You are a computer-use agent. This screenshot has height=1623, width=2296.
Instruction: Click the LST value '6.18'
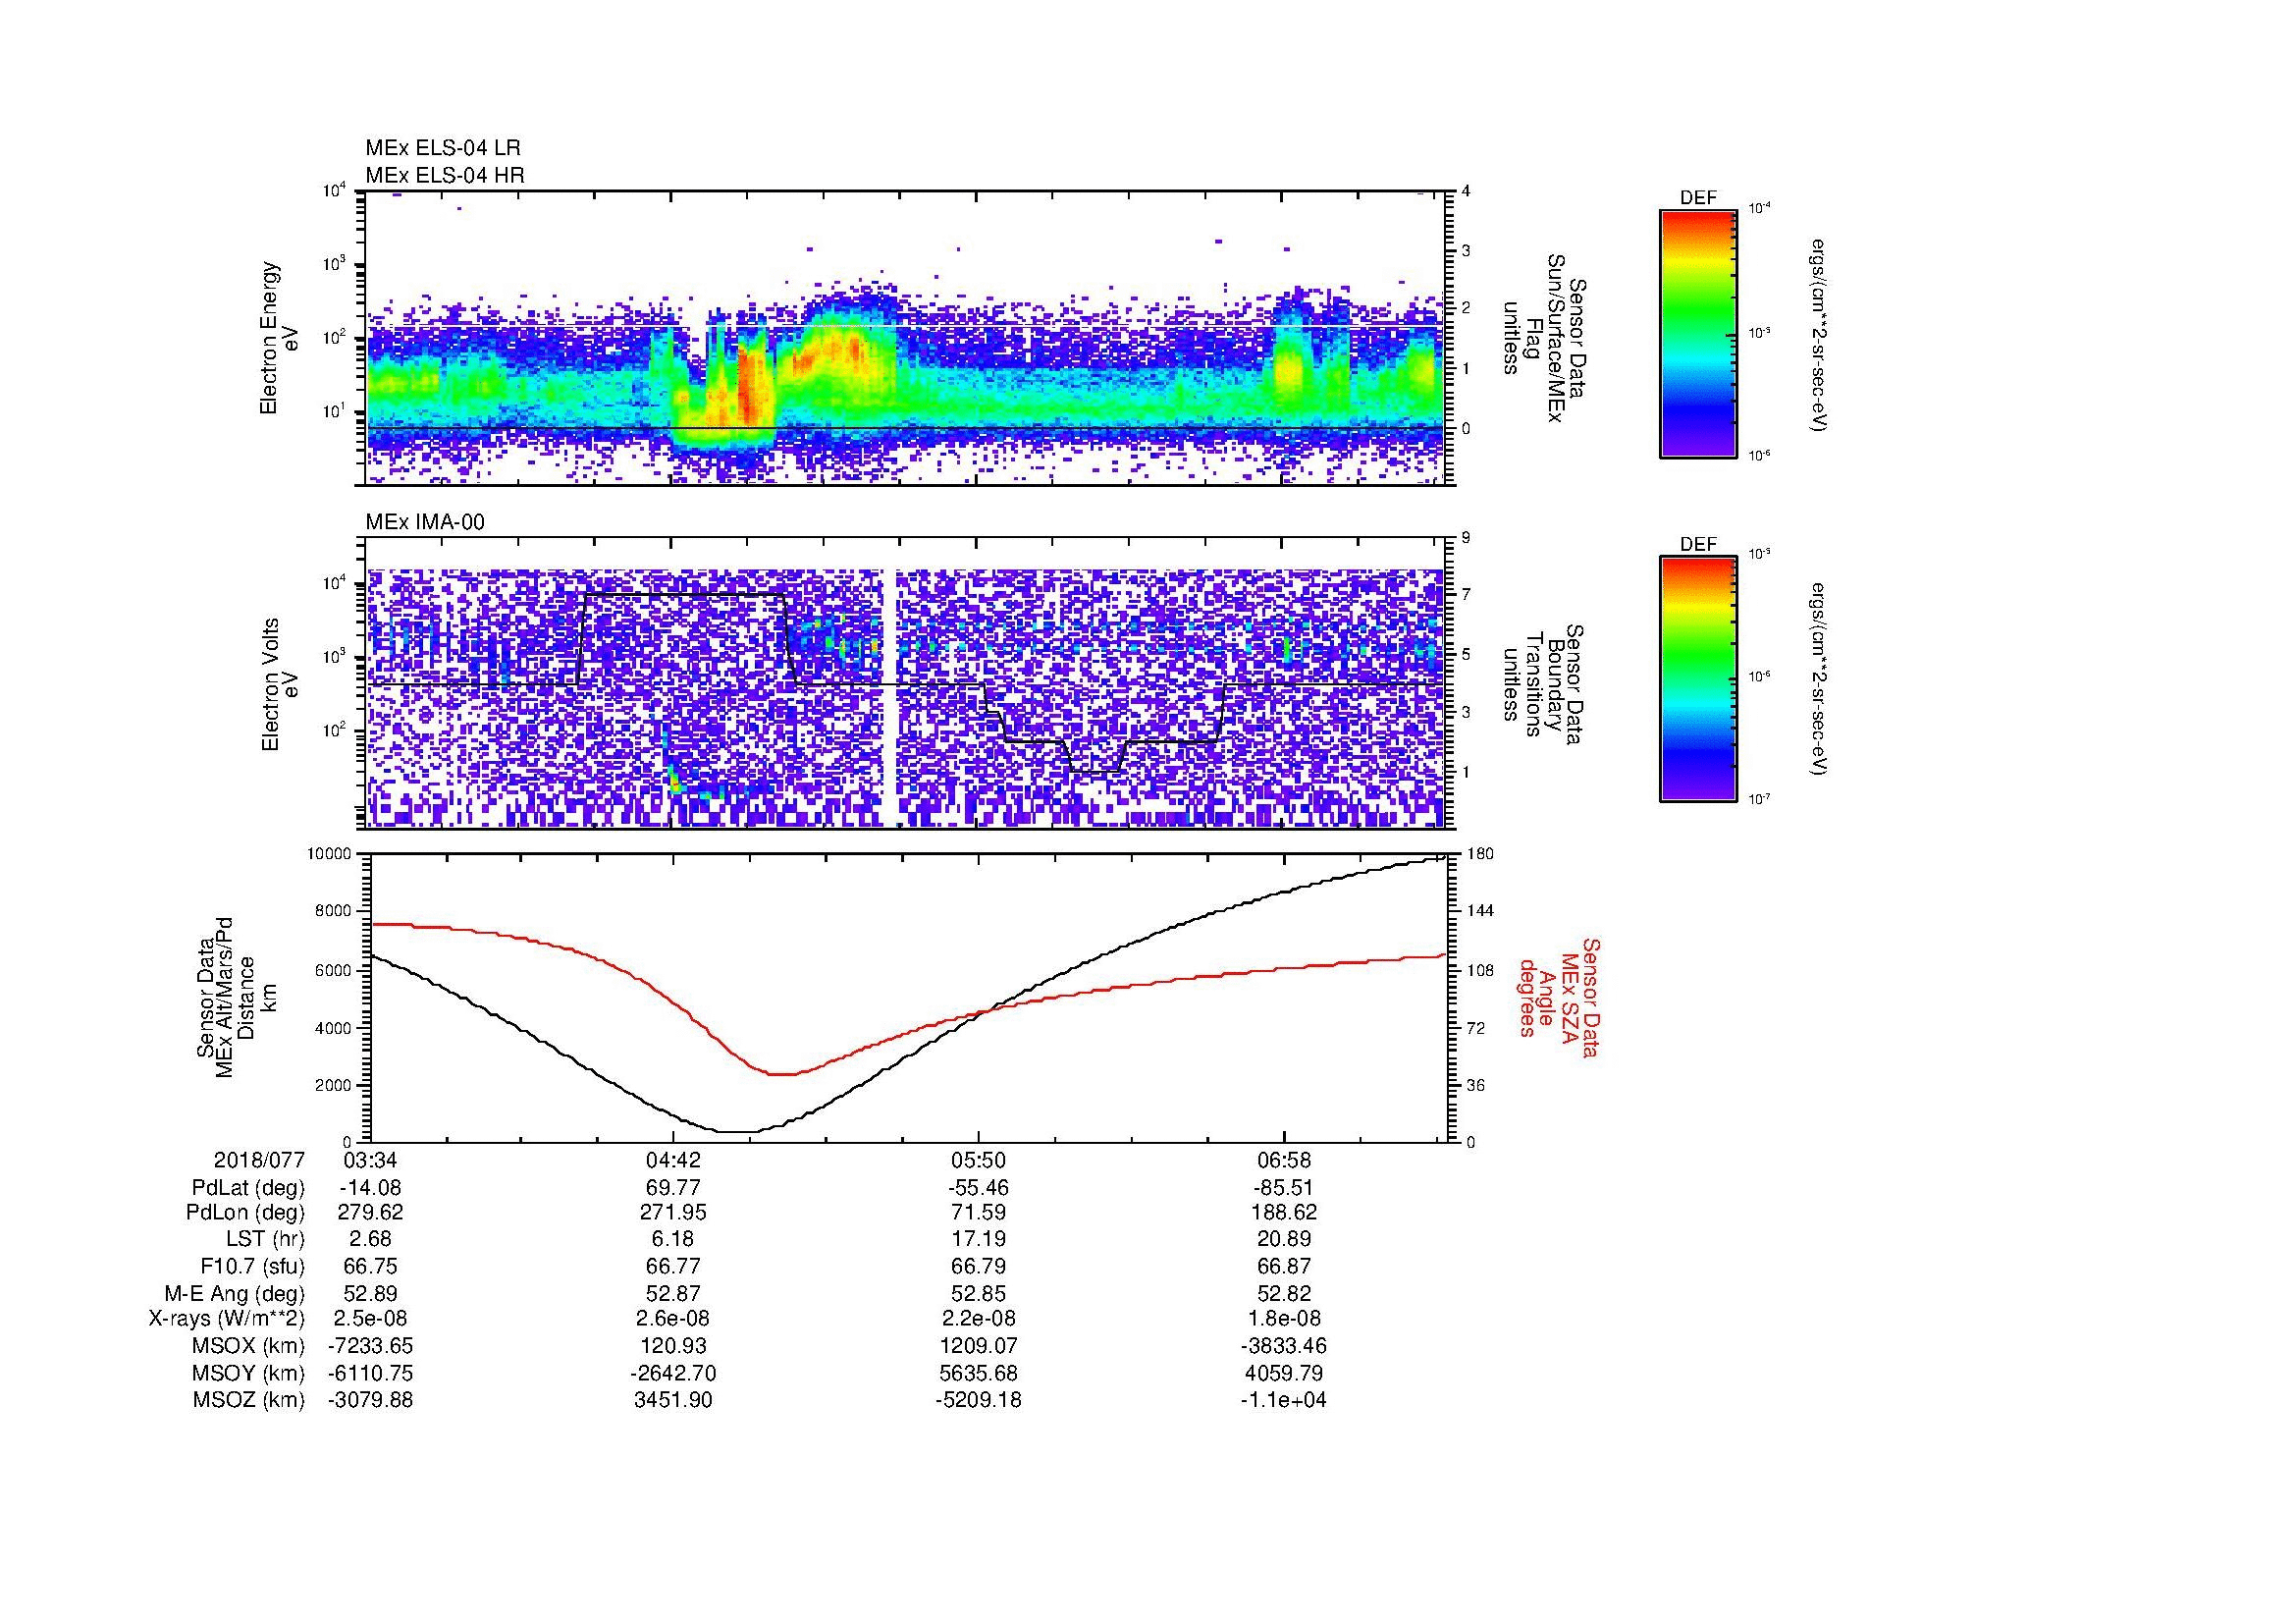[674, 1240]
